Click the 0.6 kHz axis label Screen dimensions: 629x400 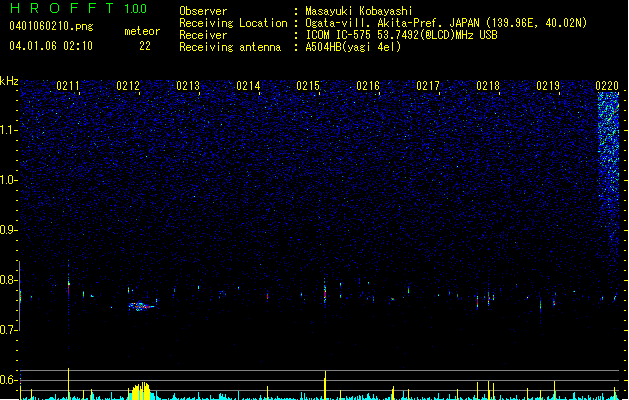coord(8,380)
